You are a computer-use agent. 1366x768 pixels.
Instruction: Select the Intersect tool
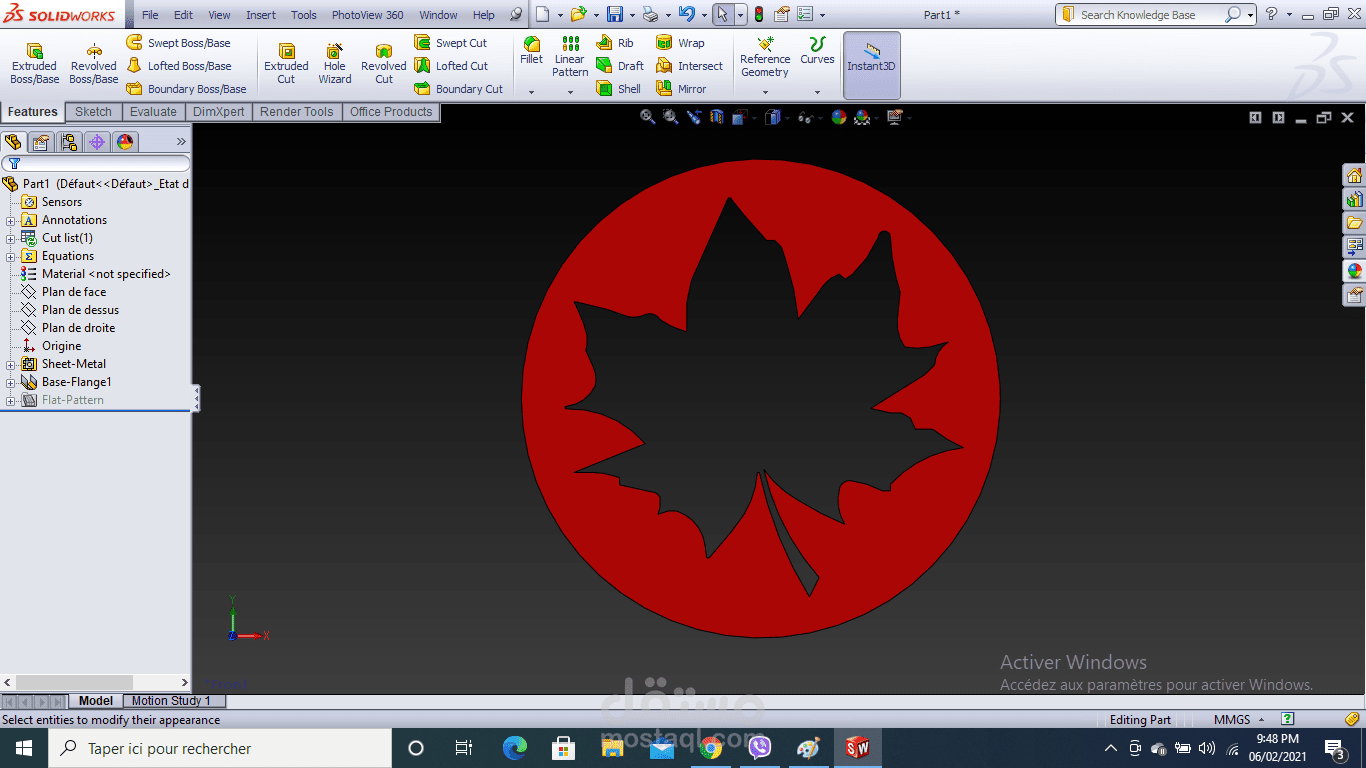(x=689, y=66)
